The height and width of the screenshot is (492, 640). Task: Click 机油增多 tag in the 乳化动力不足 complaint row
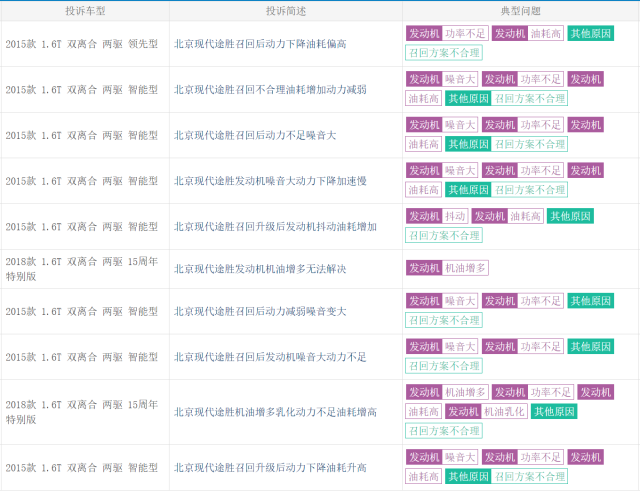(x=465, y=392)
